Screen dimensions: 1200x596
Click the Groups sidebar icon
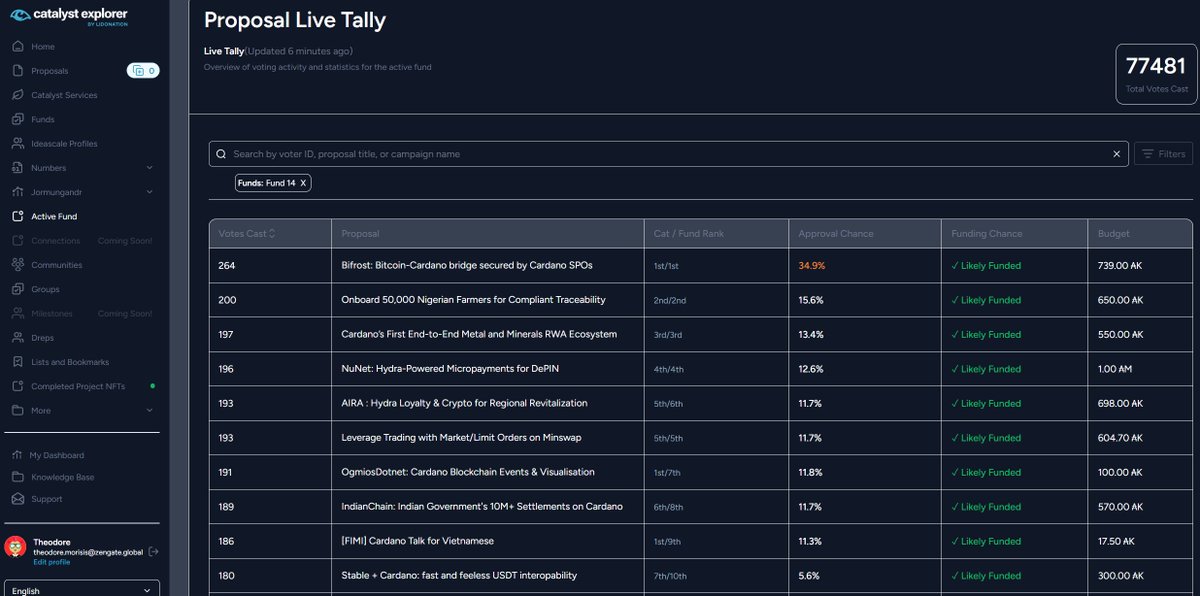coord(17,289)
